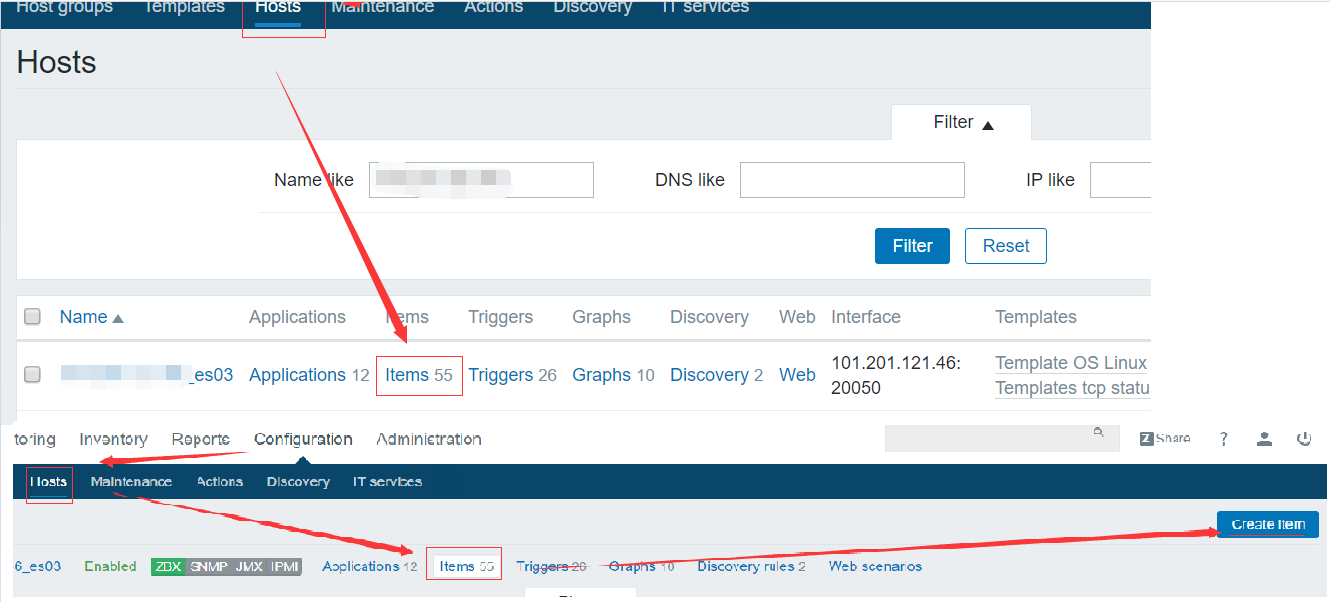1330x602 pixels.
Task: Open Items 55 link in the host table row
Action: click(419, 375)
